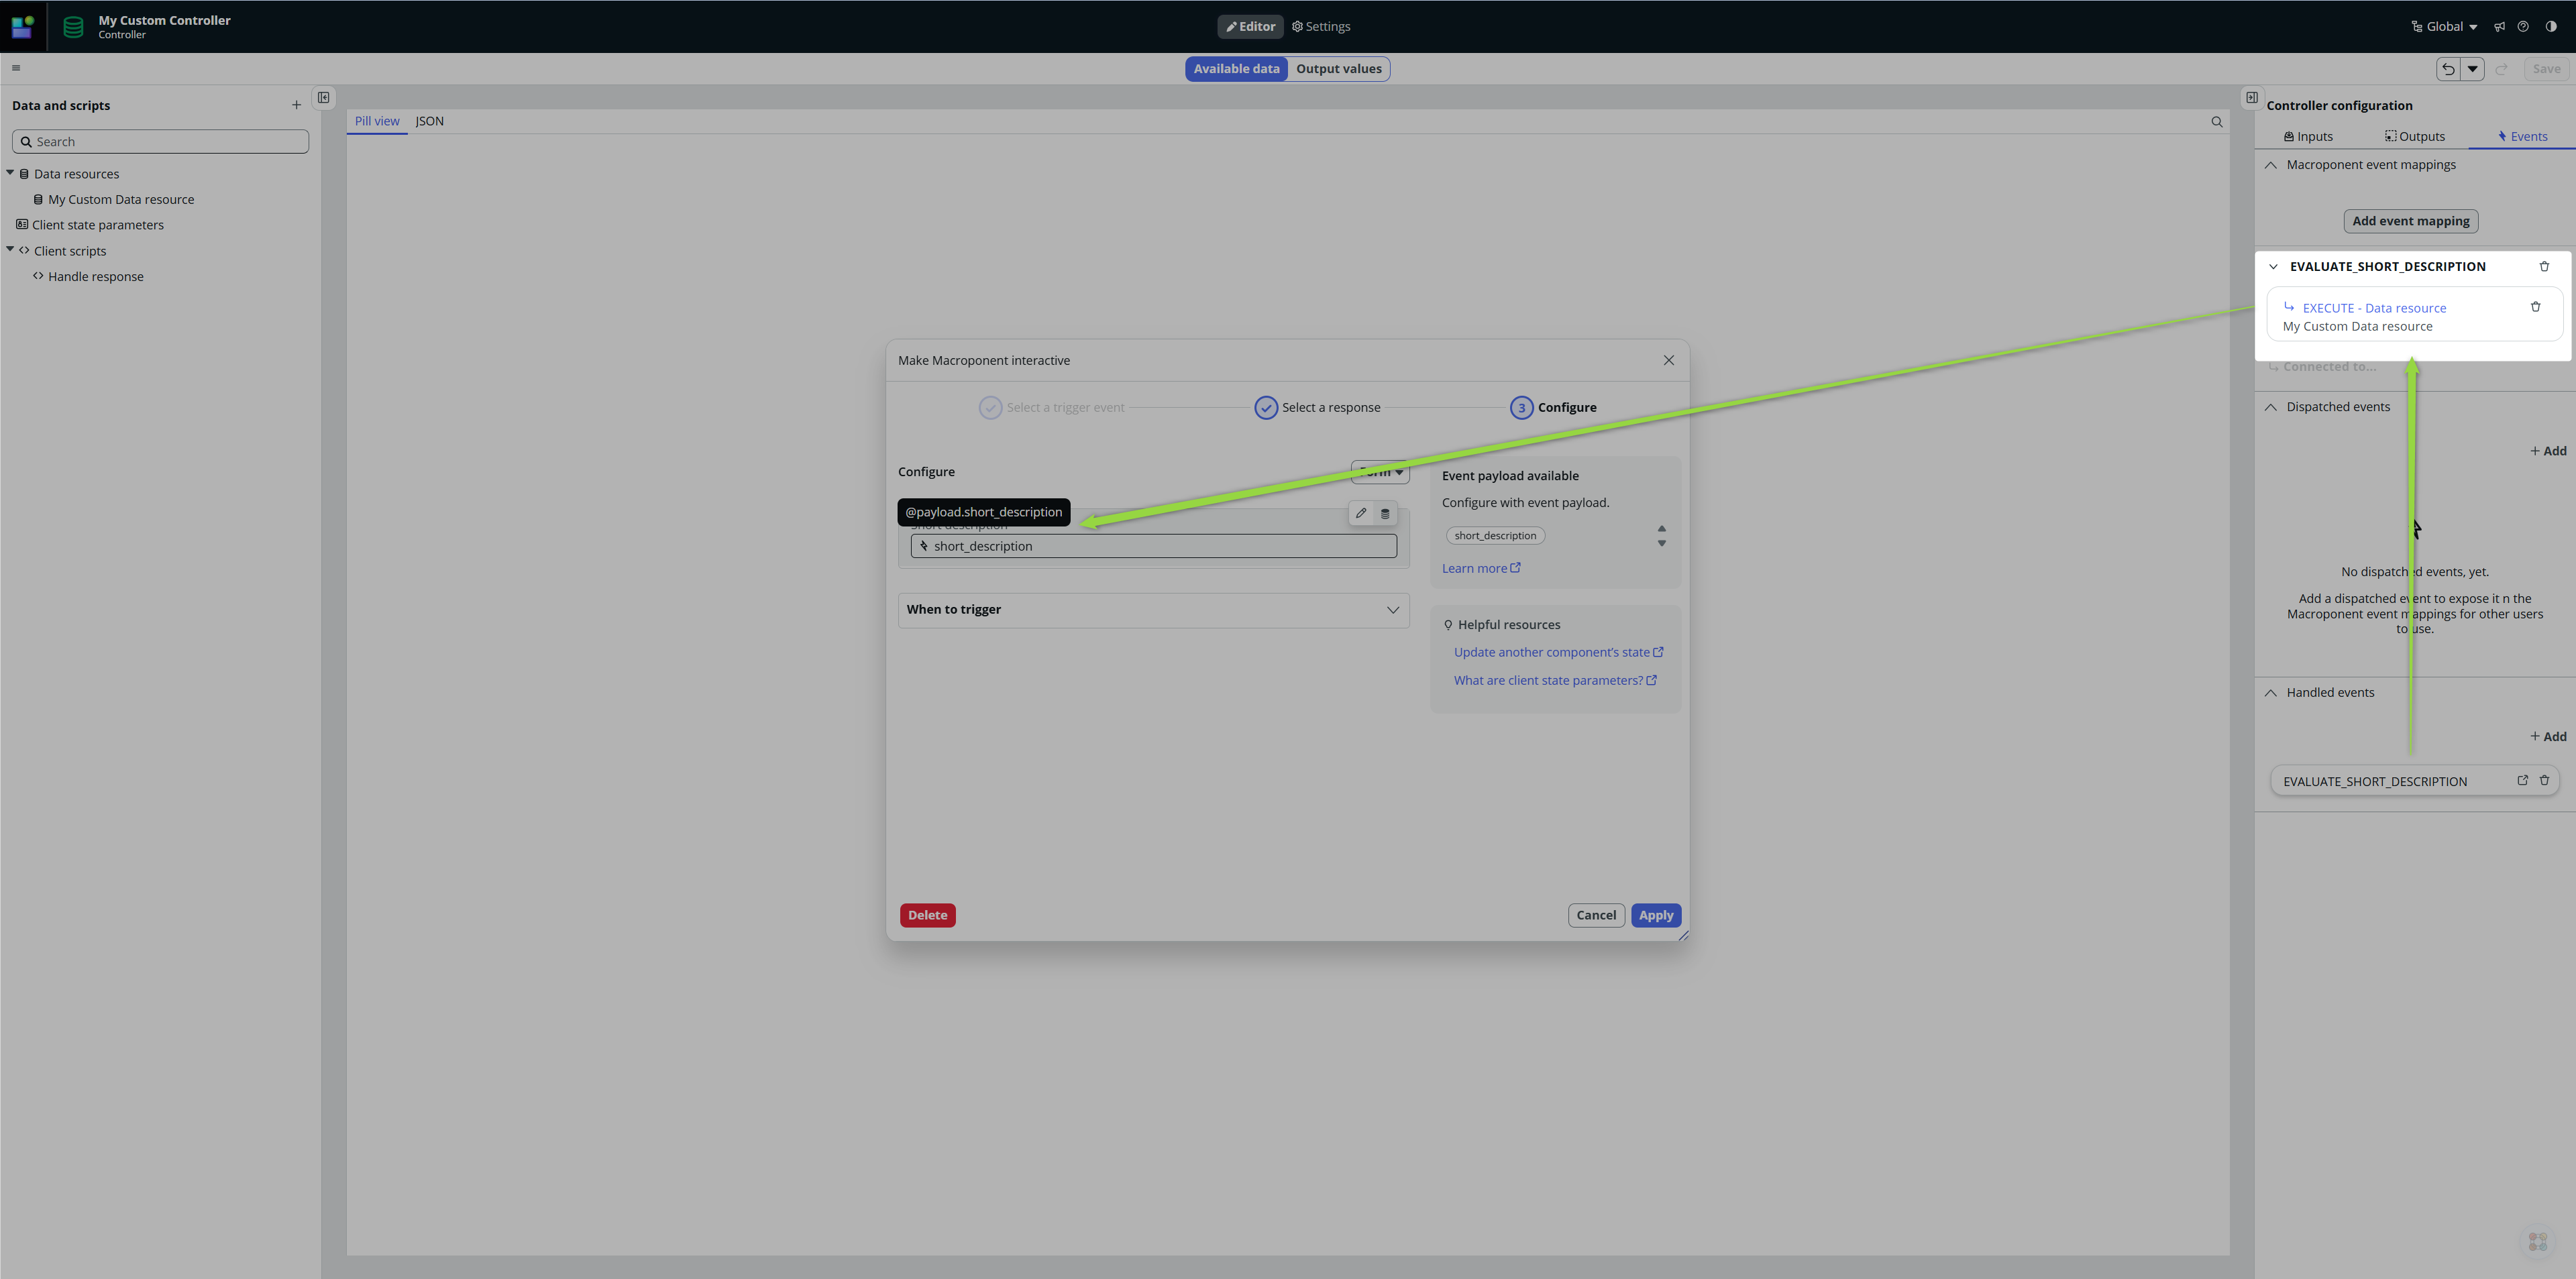The height and width of the screenshot is (1279, 2576).
Task: Delete the EXECUTE Data resource handler
Action: coord(2535,307)
